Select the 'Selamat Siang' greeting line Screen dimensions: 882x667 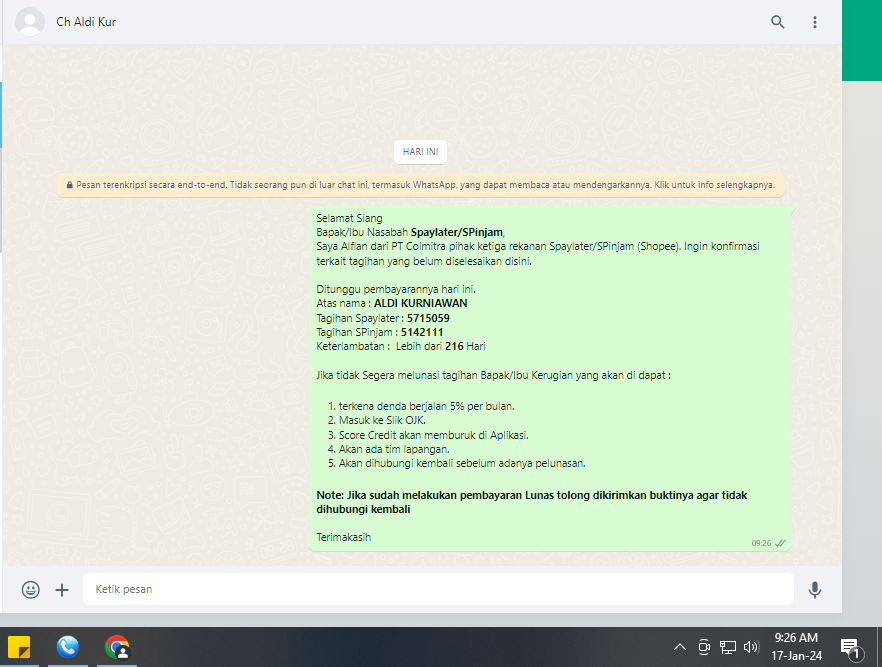(349, 218)
